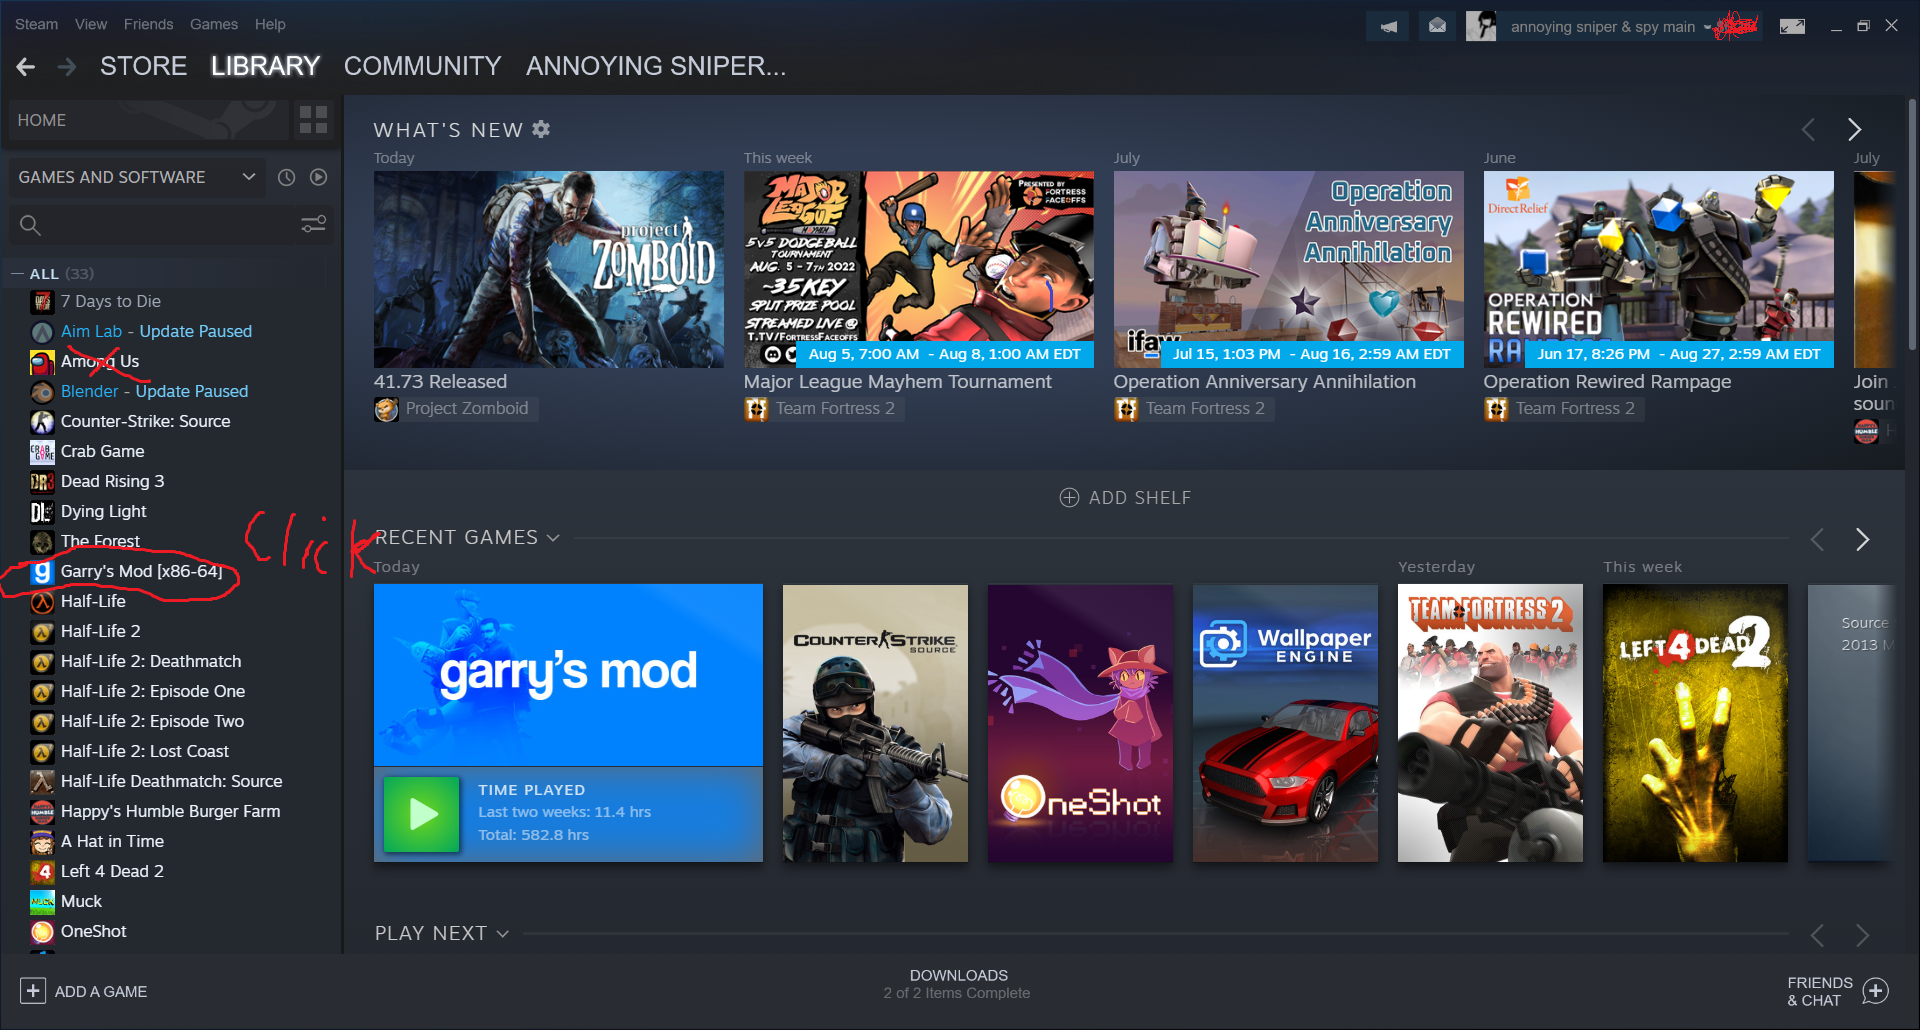This screenshot has width=1920, height=1030.
Task: Open the Counter-Strike Source game cover
Action: [x=875, y=723]
